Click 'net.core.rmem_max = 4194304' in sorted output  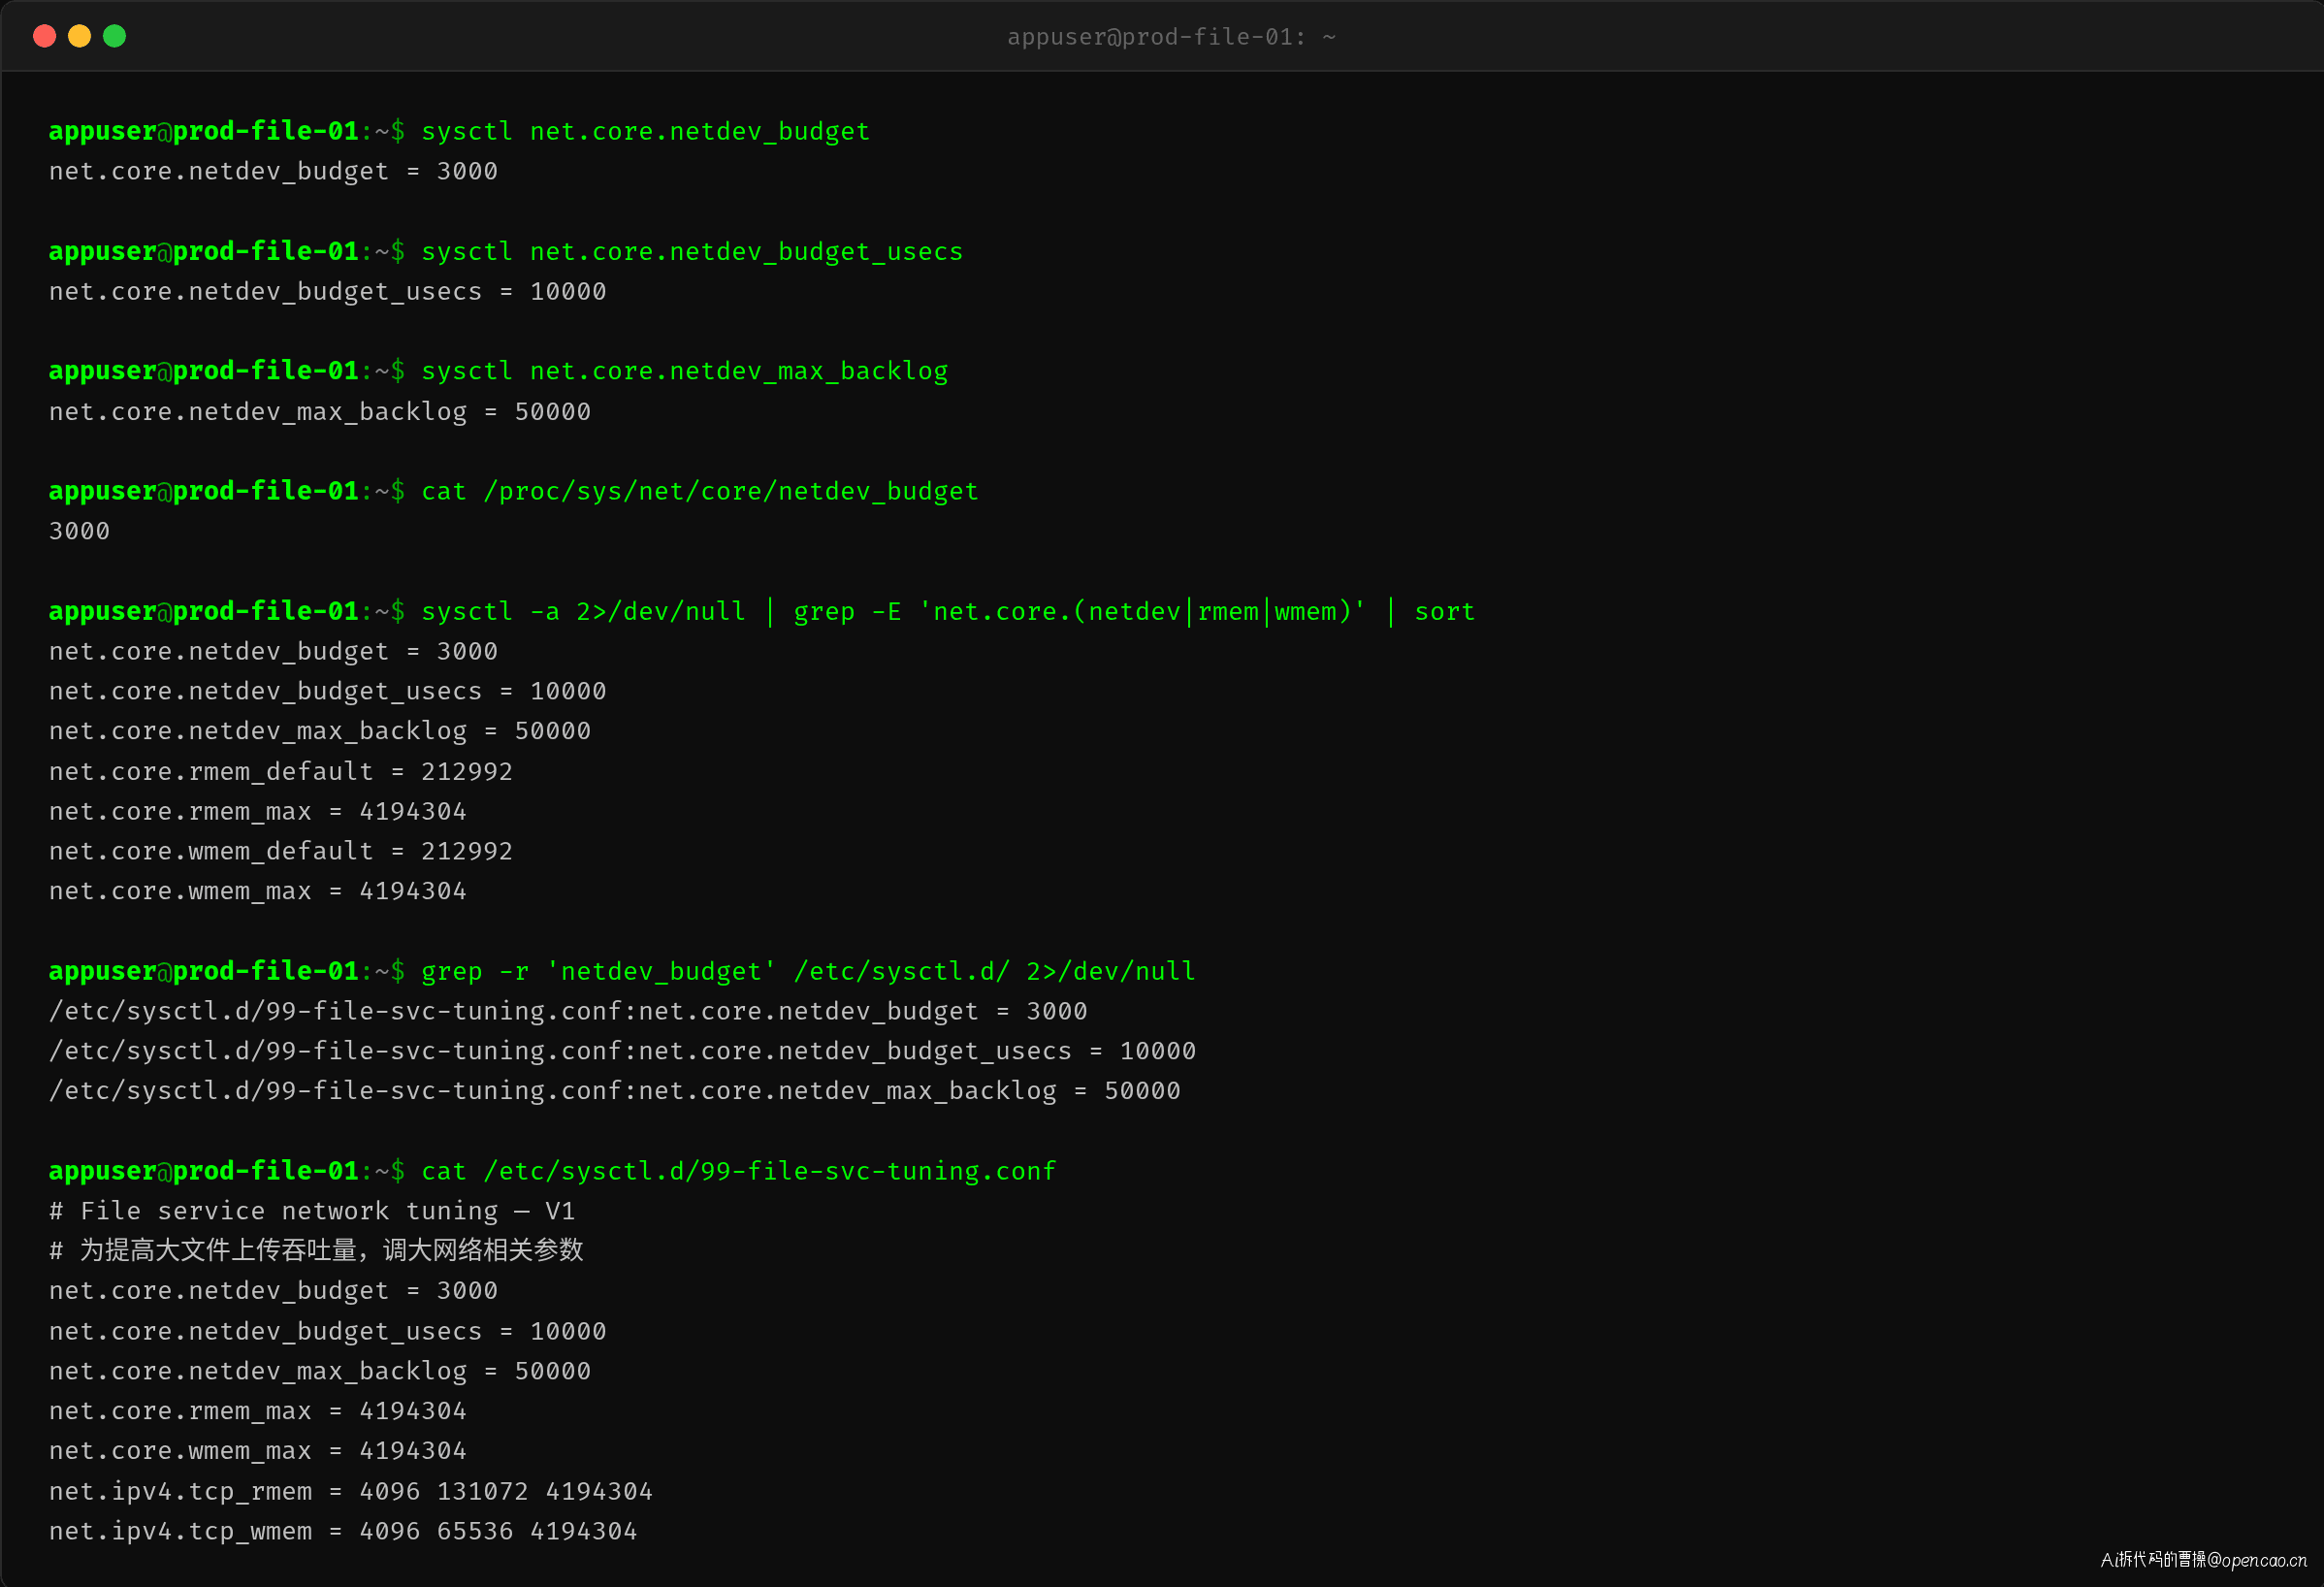(x=258, y=811)
